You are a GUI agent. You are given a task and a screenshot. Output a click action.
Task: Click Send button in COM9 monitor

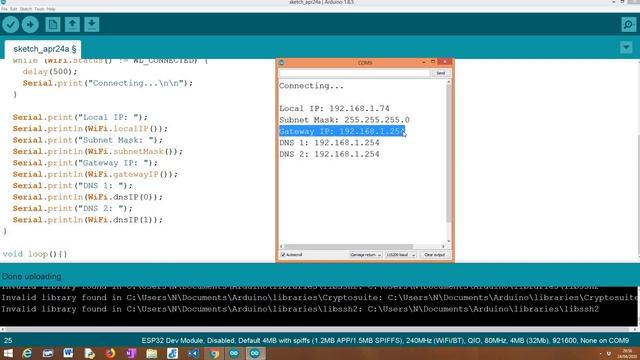[x=441, y=73]
